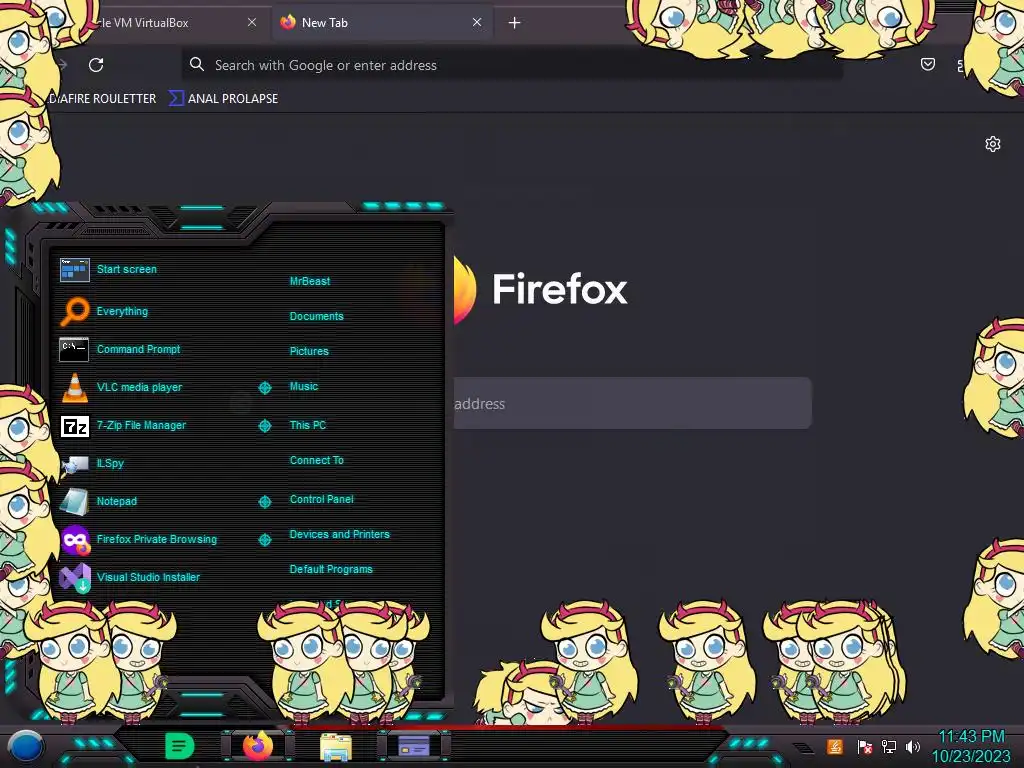
Task: Open ROULETTER bookmark
Action: [x=103, y=99]
